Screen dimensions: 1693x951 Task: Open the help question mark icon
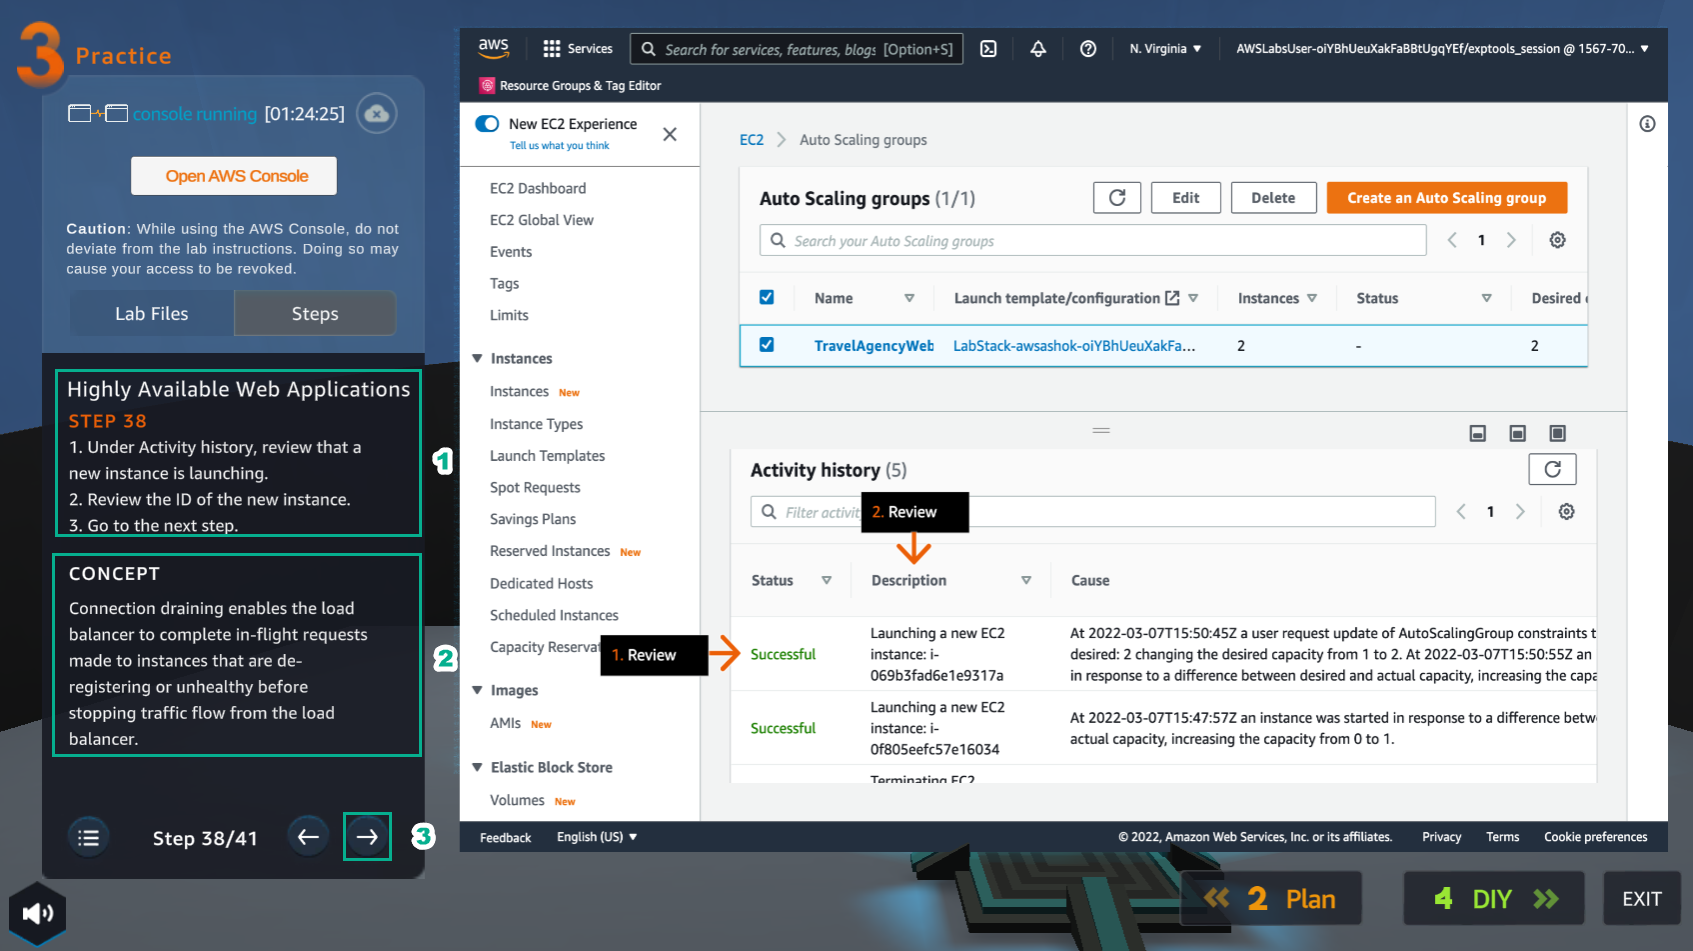tap(1088, 48)
